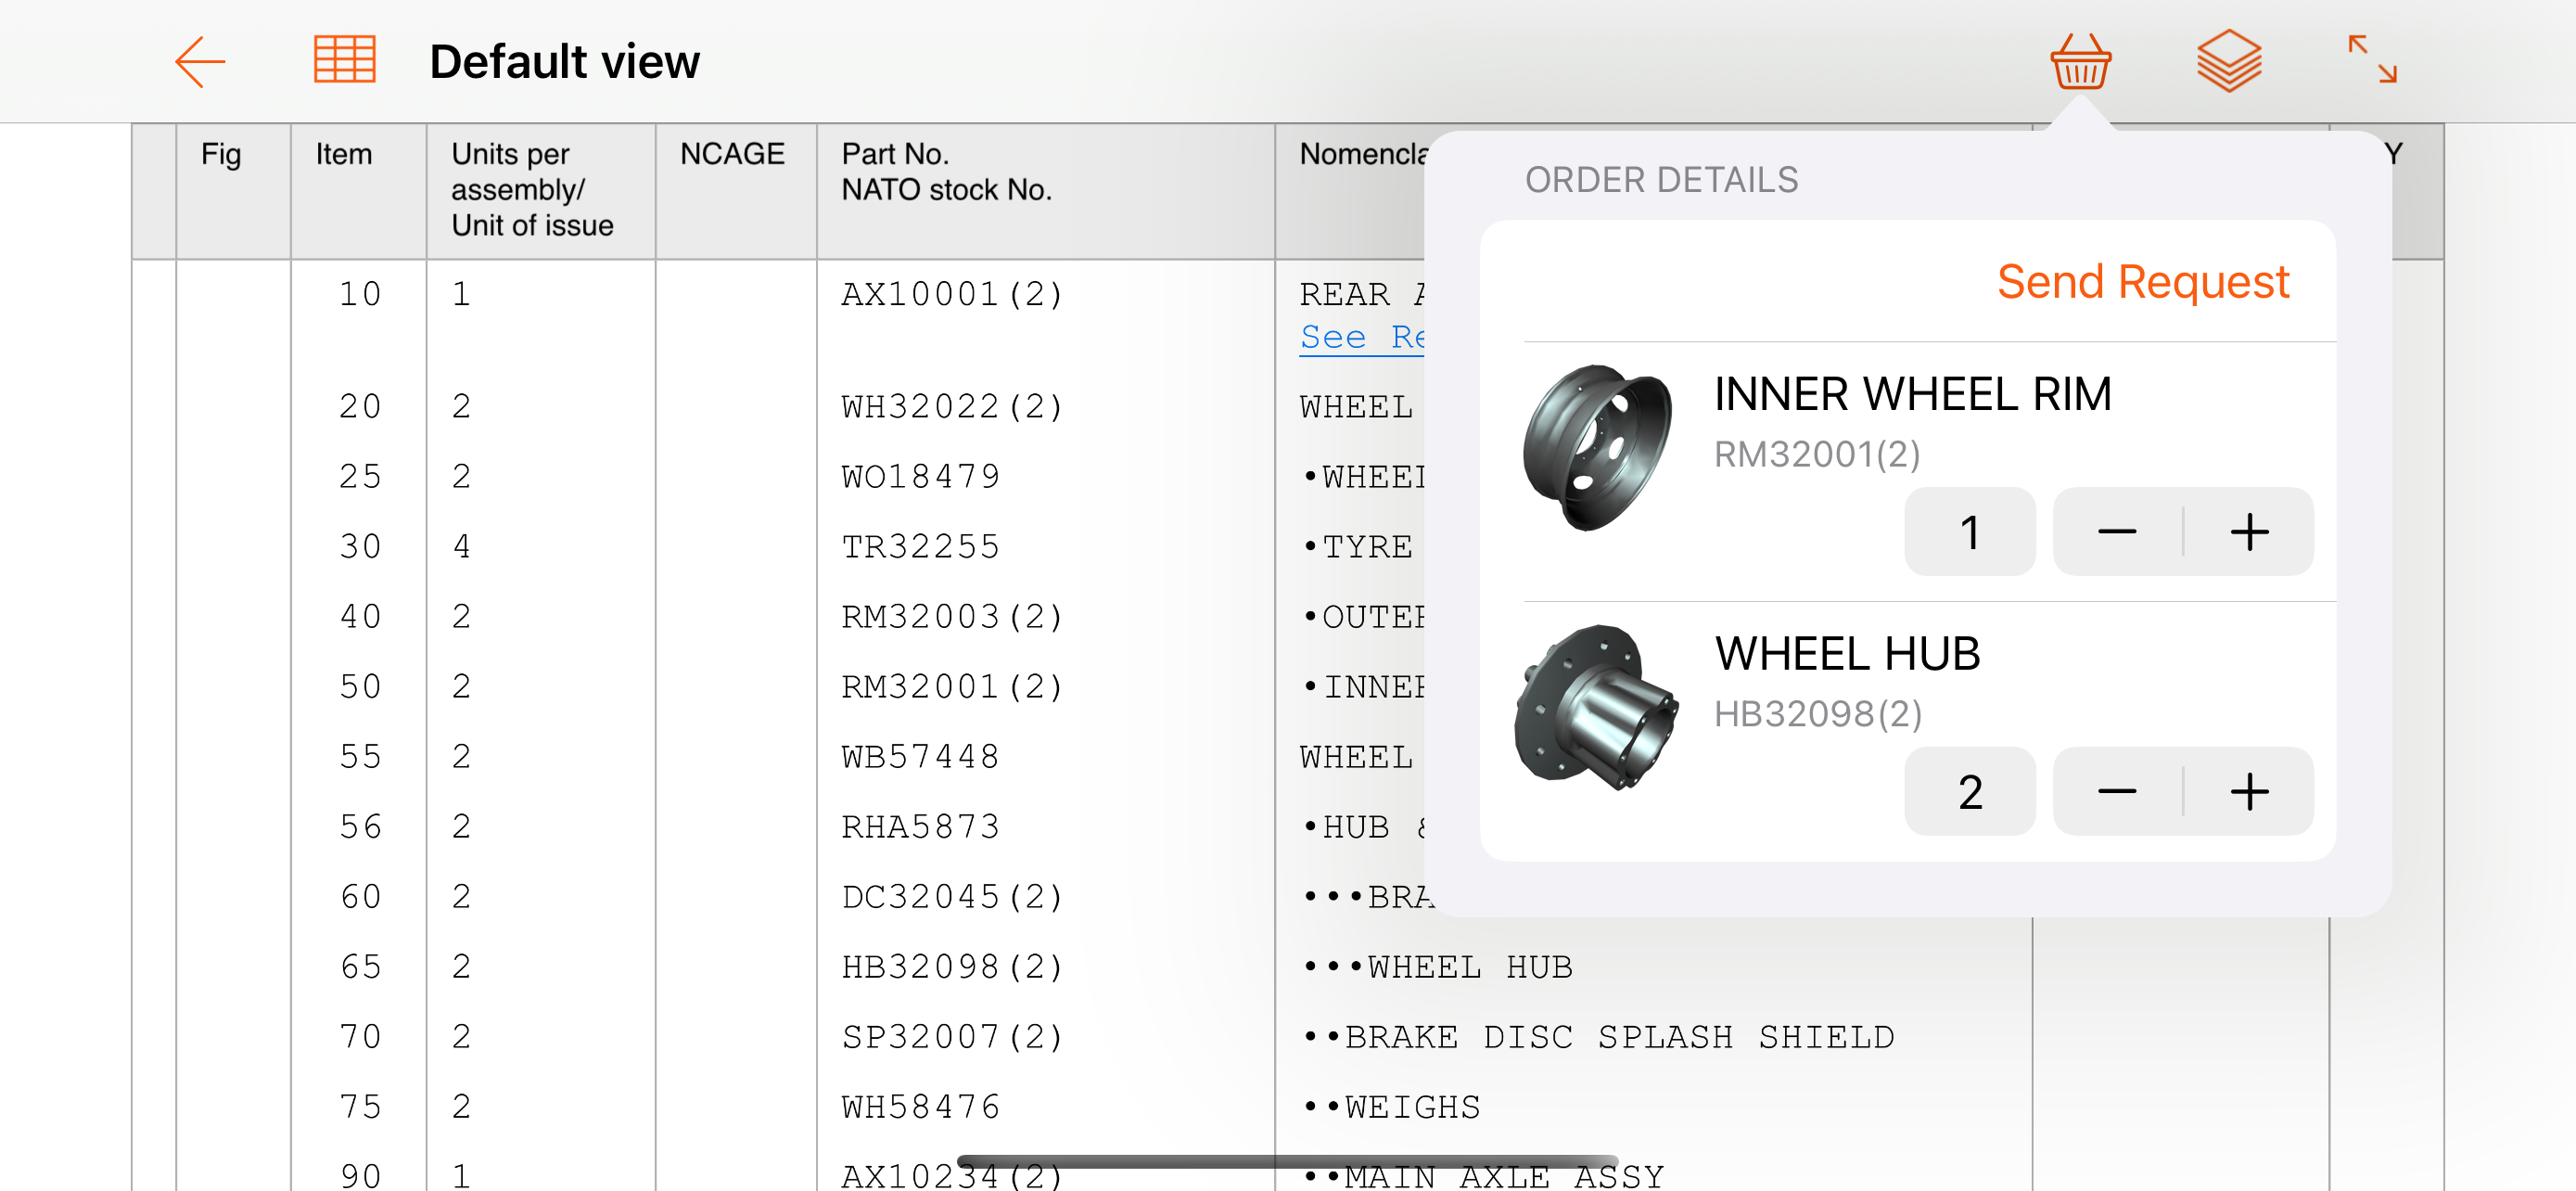Image resolution: width=2576 pixels, height=1191 pixels.
Task: Click the horizontal scroll bar at bottom
Action: click(1286, 1161)
